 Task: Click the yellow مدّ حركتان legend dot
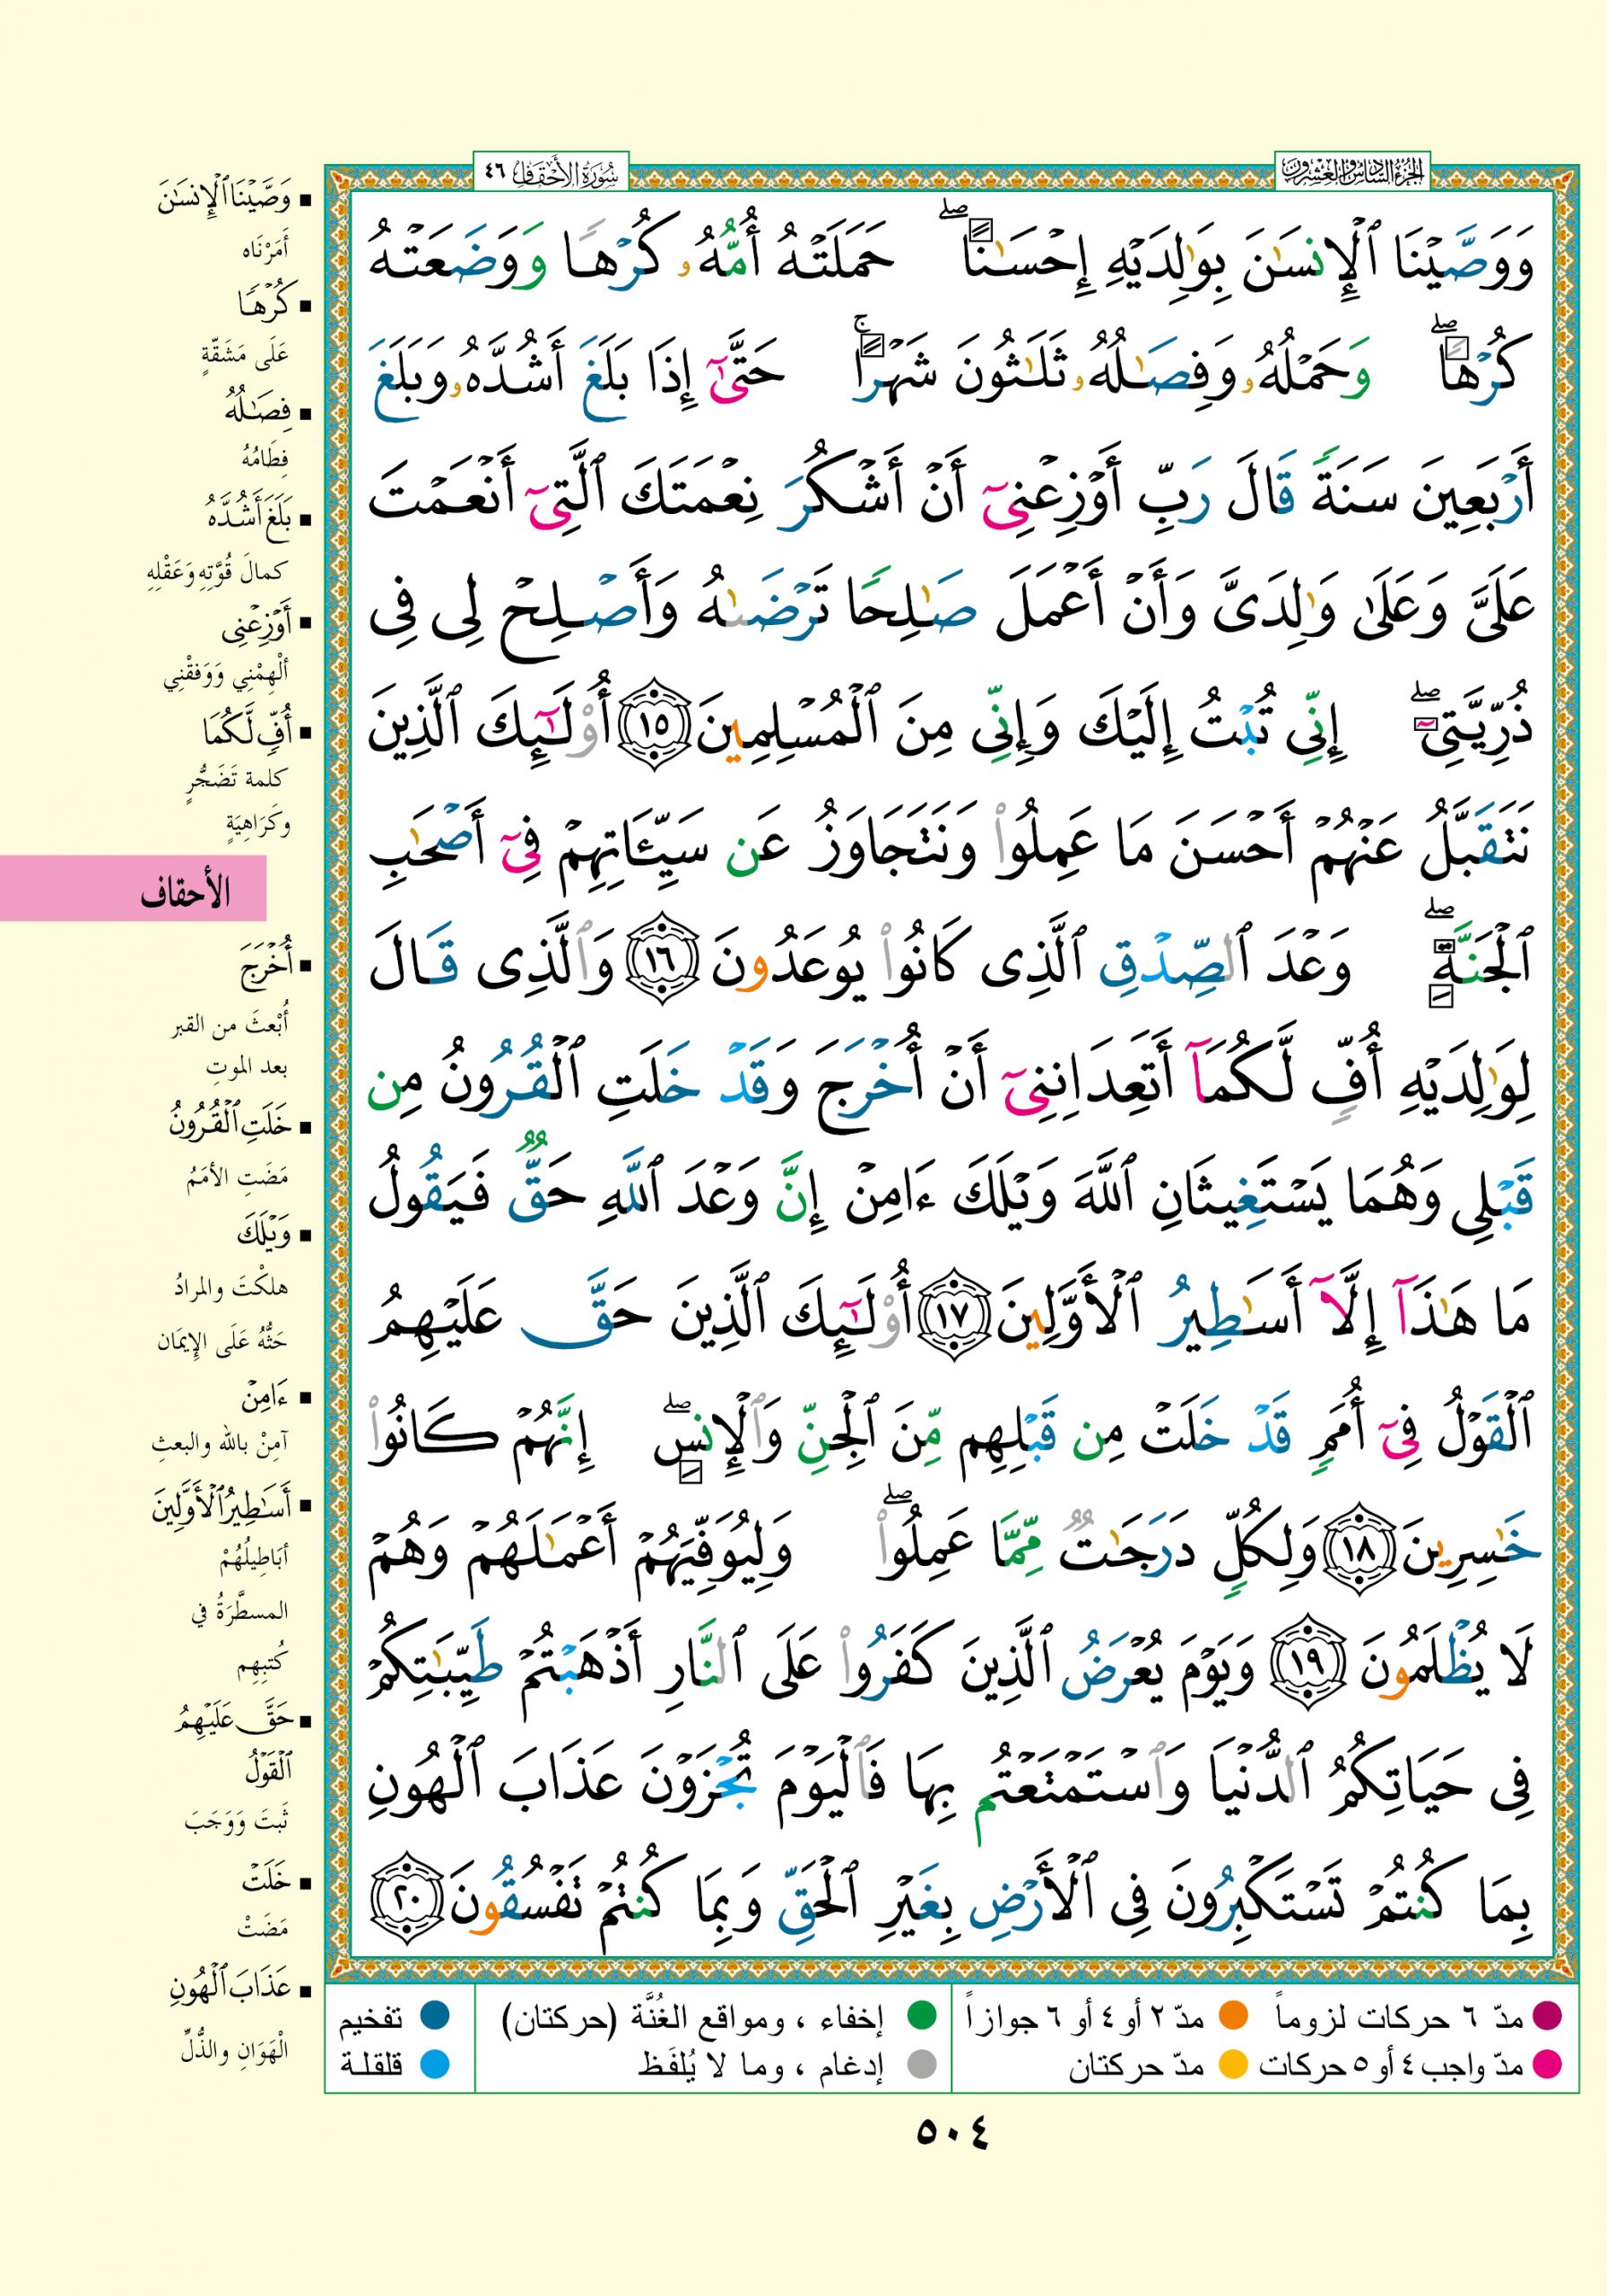tap(1234, 2064)
